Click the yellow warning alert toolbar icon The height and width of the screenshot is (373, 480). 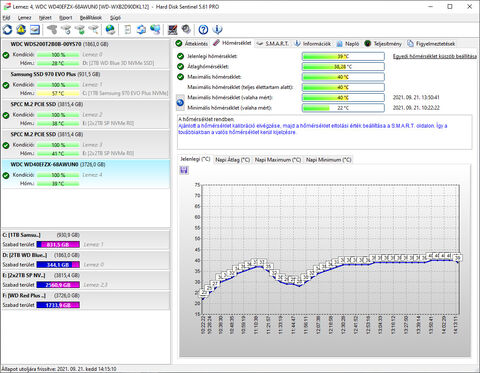pyautogui.click(x=21, y=30)
